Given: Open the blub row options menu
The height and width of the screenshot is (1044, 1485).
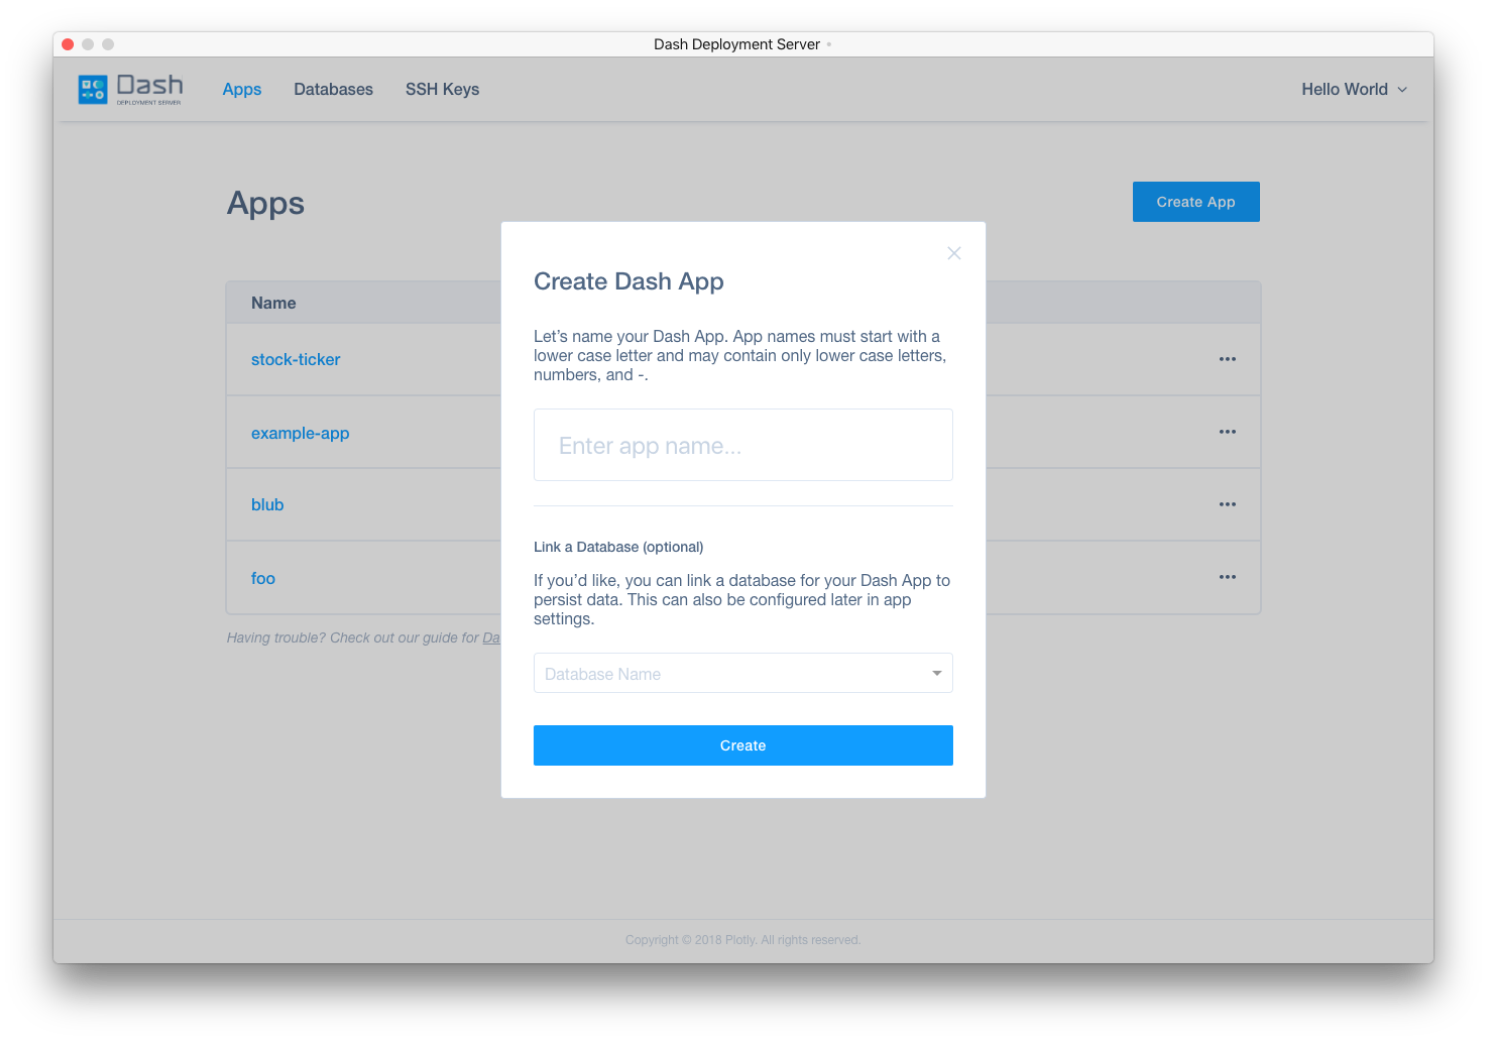Looking at the screenshot, I should pos(1227,504).
